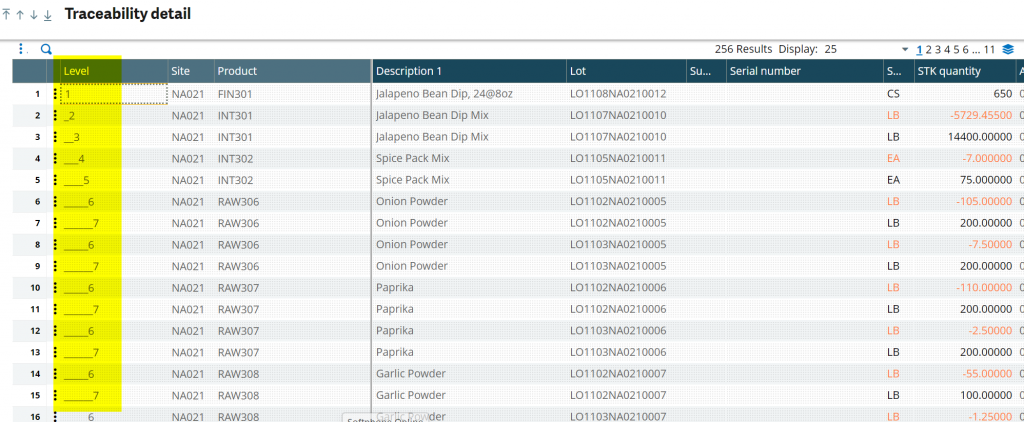This screenshot has height=422, width=1024.
Task: Click the magnifier search icon above grid
Action: point(46,48)
